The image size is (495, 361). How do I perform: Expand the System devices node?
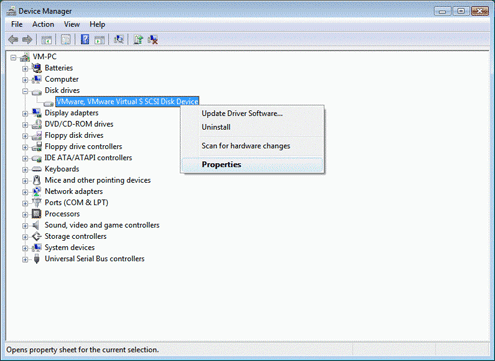(25, 248)
